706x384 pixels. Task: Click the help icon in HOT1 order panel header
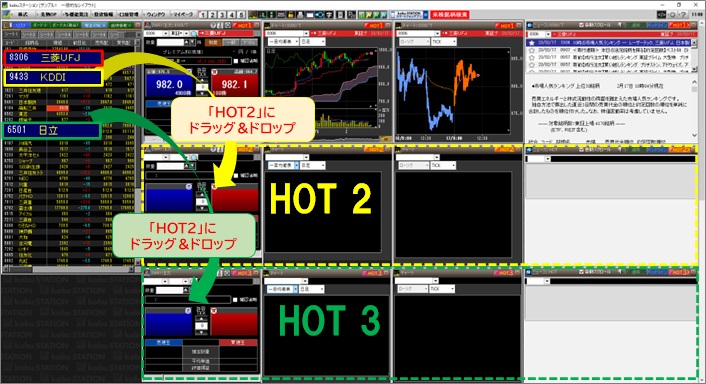point(214,25)
